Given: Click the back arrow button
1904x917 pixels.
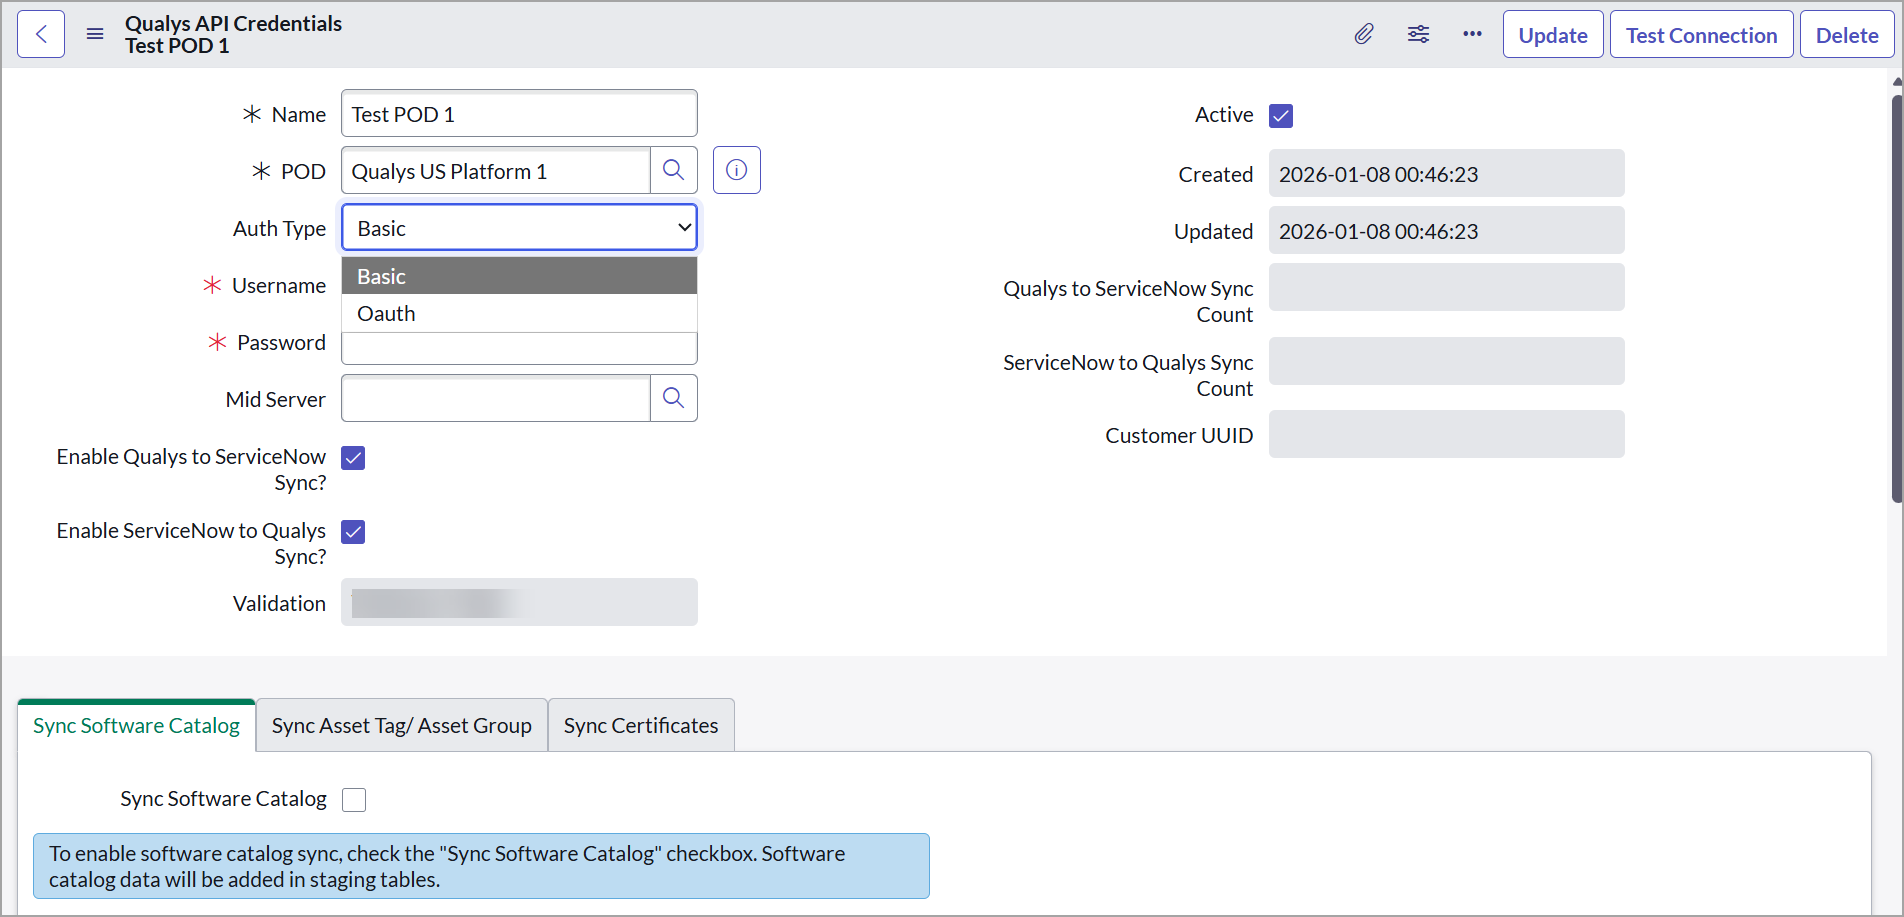Looking at the screenshot, I should tap(41, 34).
